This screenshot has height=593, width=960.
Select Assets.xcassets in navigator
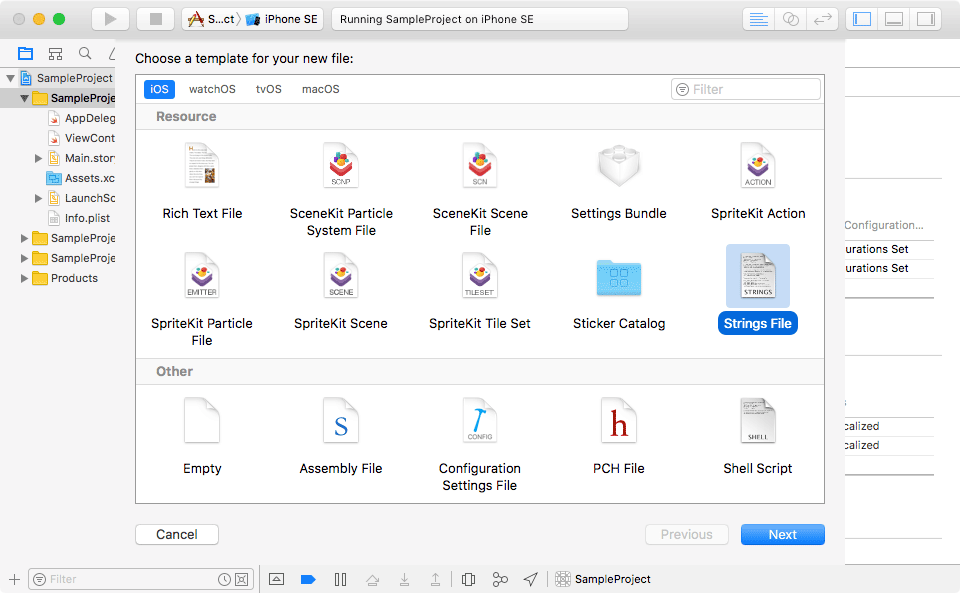click(x=81, y=178)
